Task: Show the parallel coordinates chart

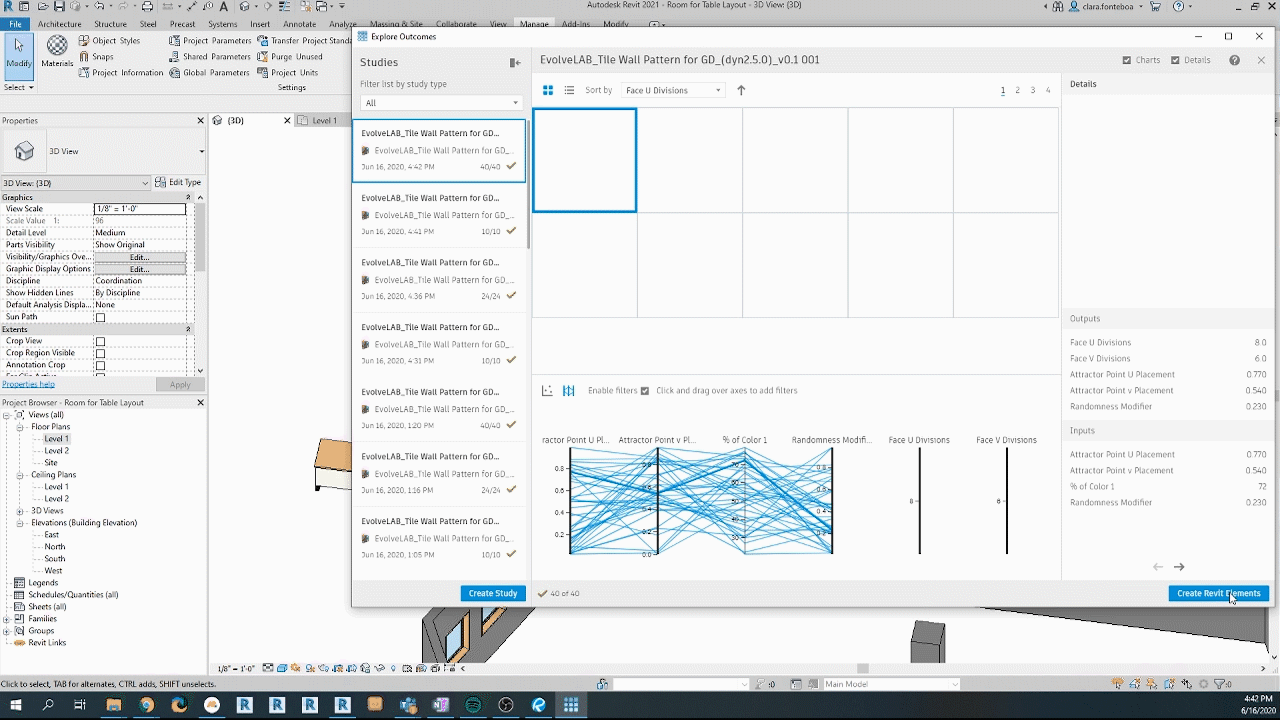Action: tap(568, 391)
